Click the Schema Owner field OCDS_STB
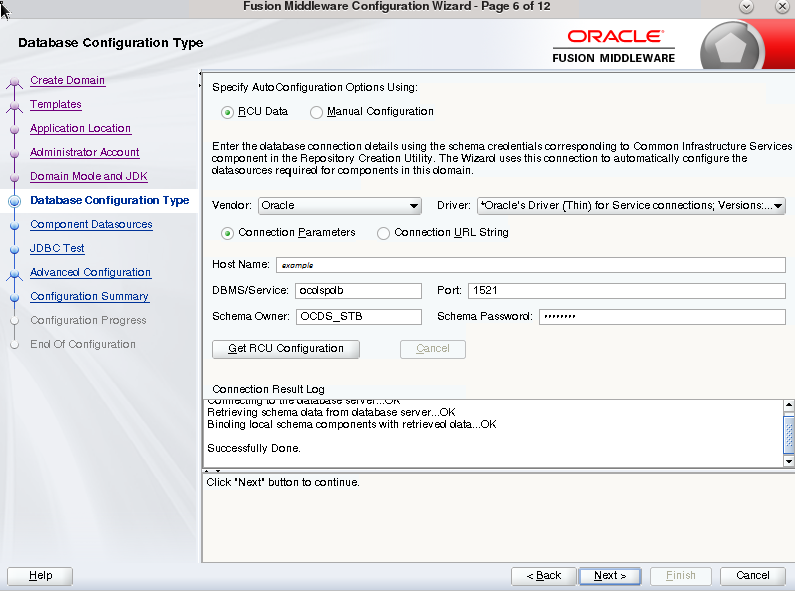 (x=359, y=317)
